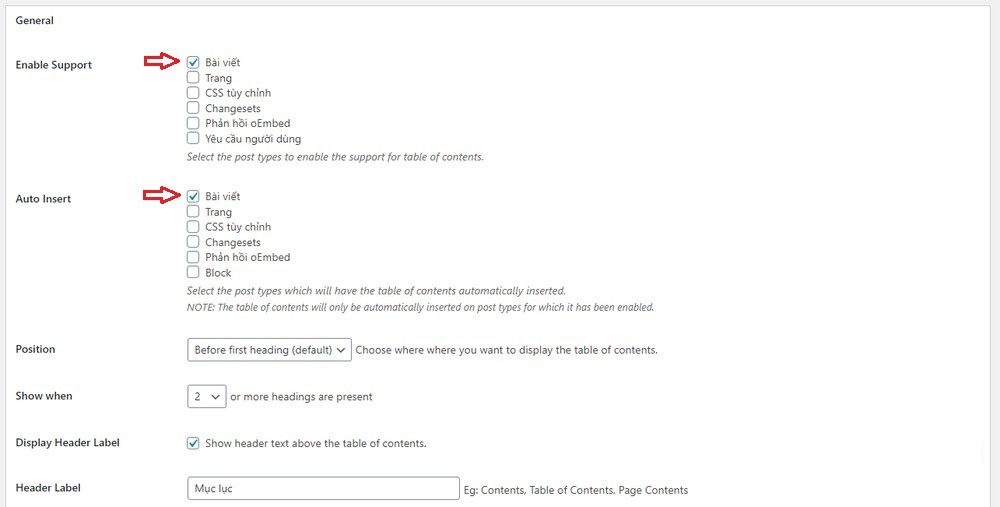Click the red arrow beside Enable Support

(160, 62)
